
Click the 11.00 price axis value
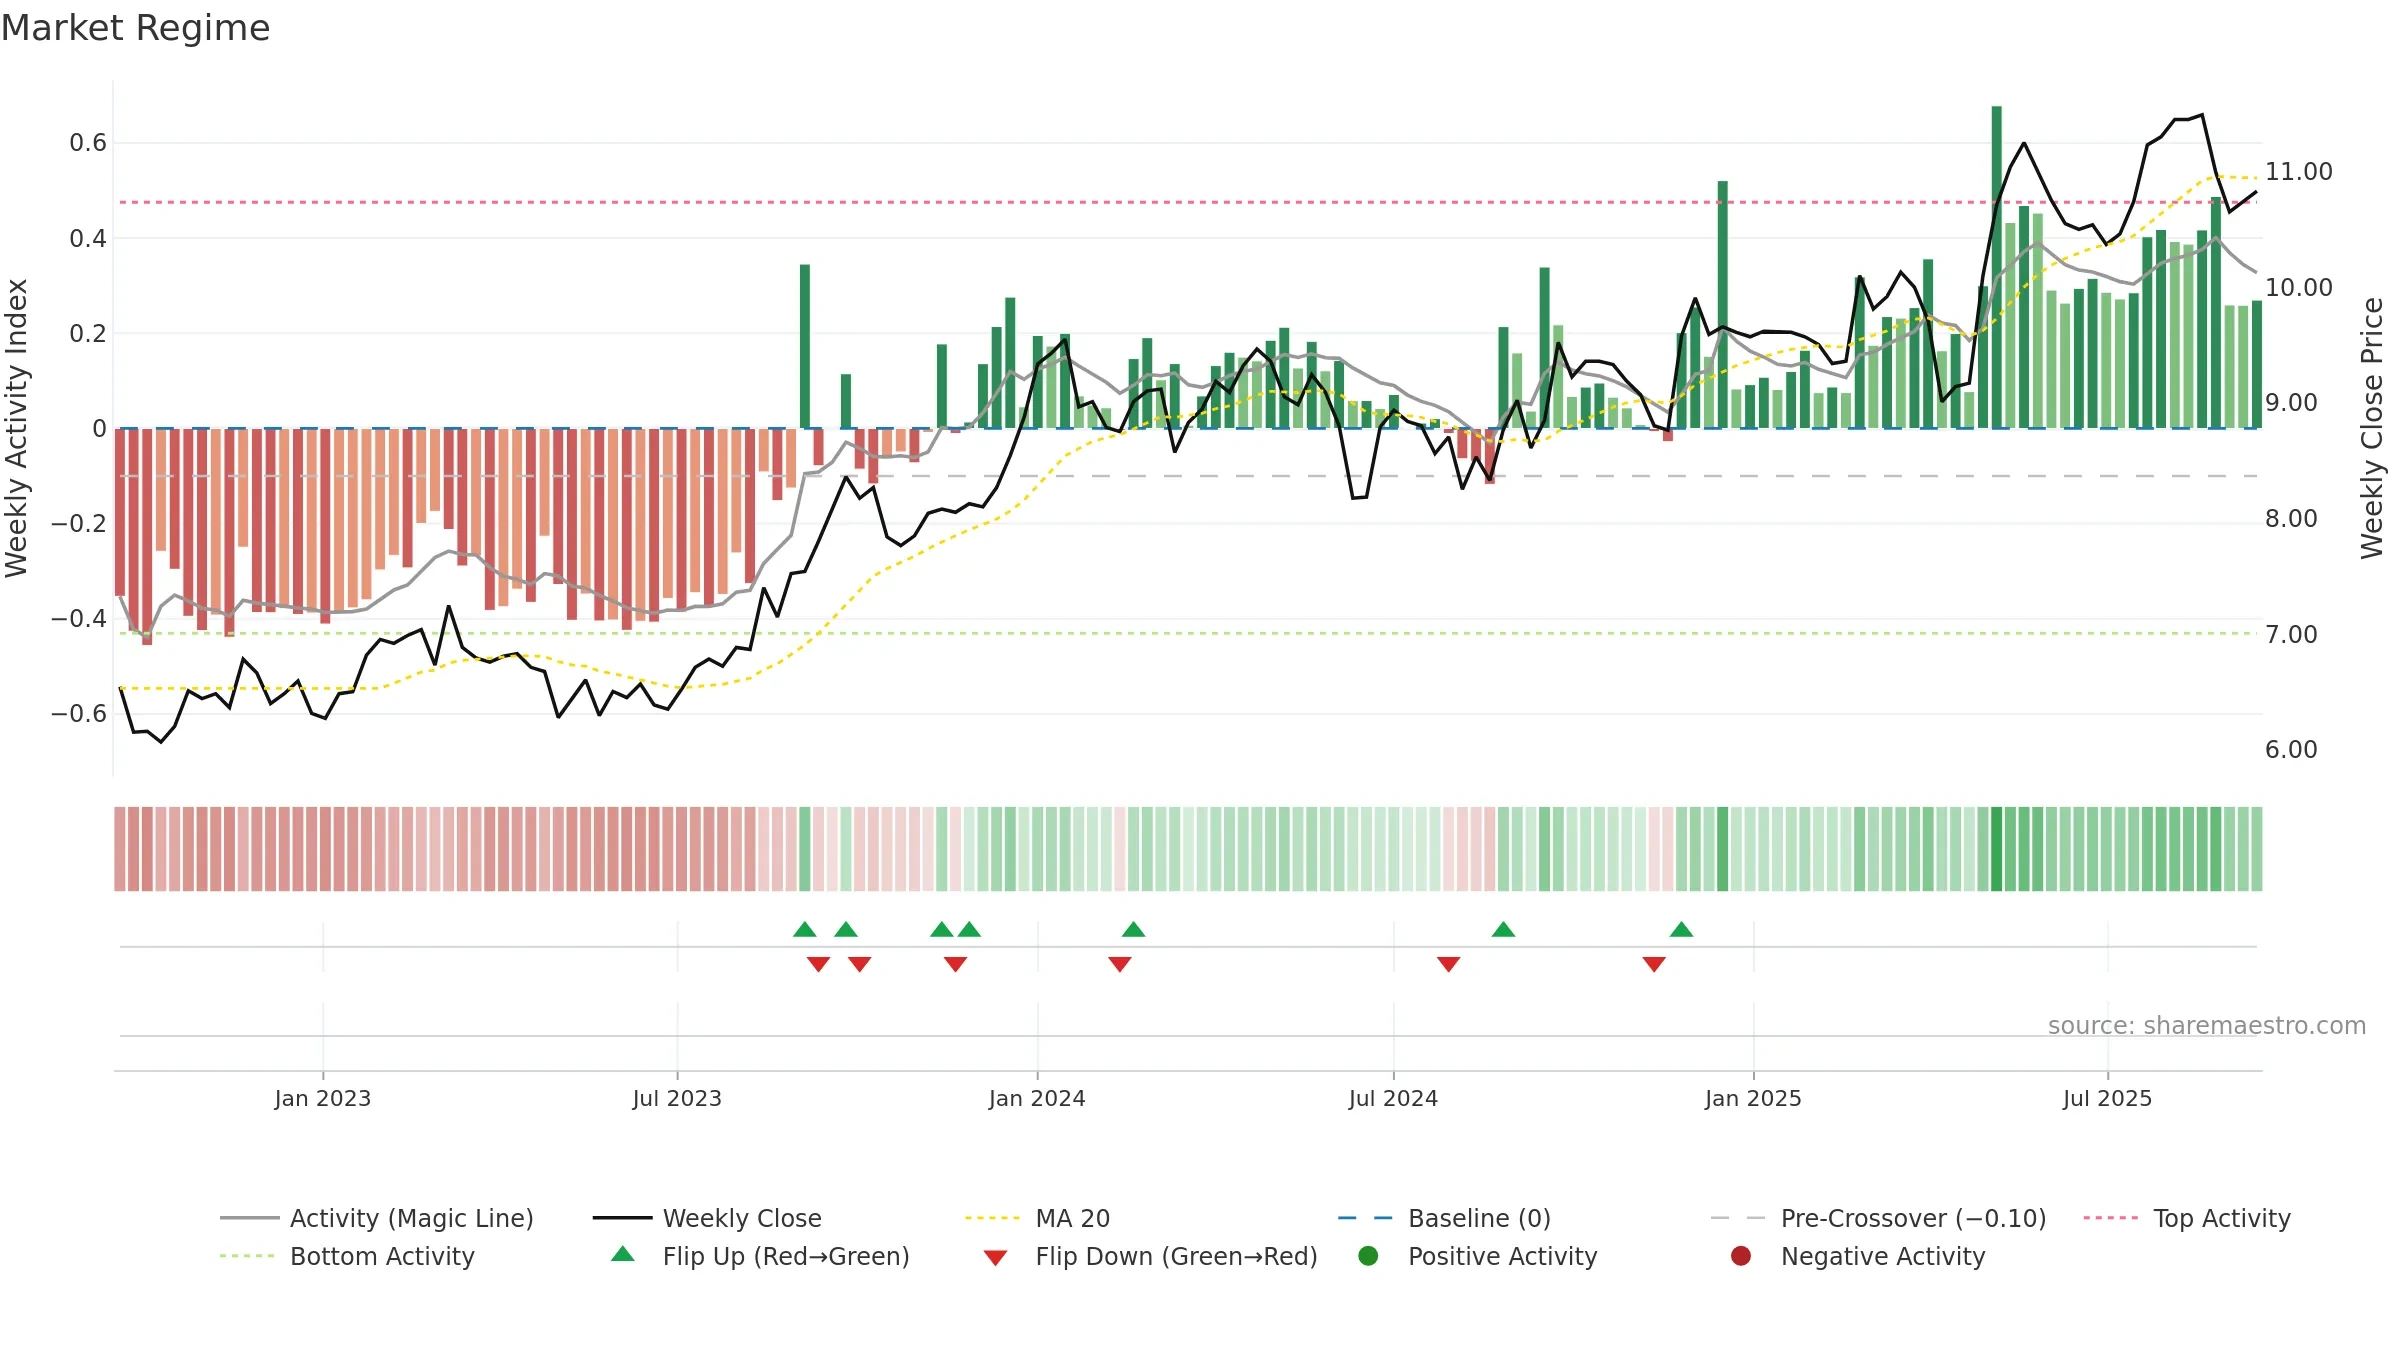point(2298,172)
